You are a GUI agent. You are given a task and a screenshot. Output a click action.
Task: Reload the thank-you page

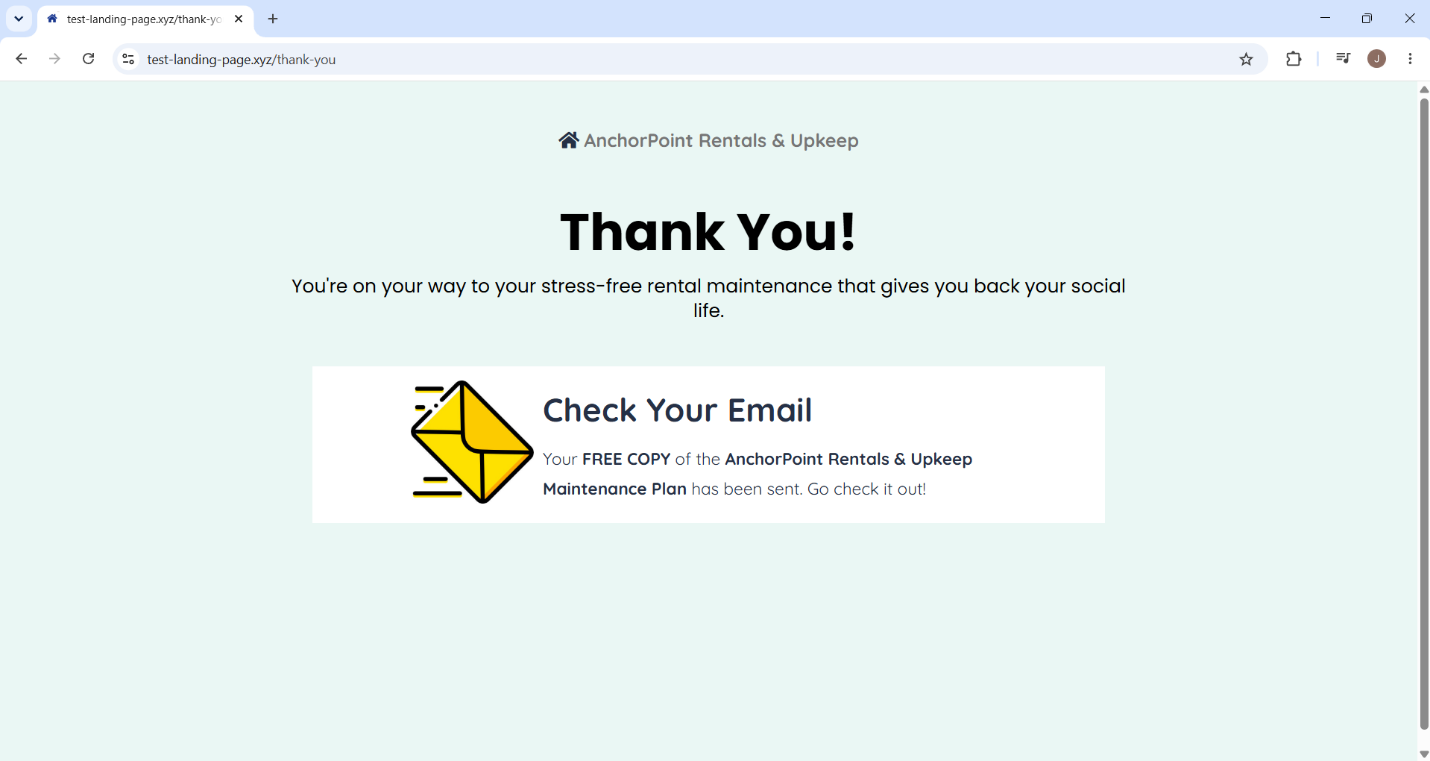pyautogui.click(x=88, y=59)
